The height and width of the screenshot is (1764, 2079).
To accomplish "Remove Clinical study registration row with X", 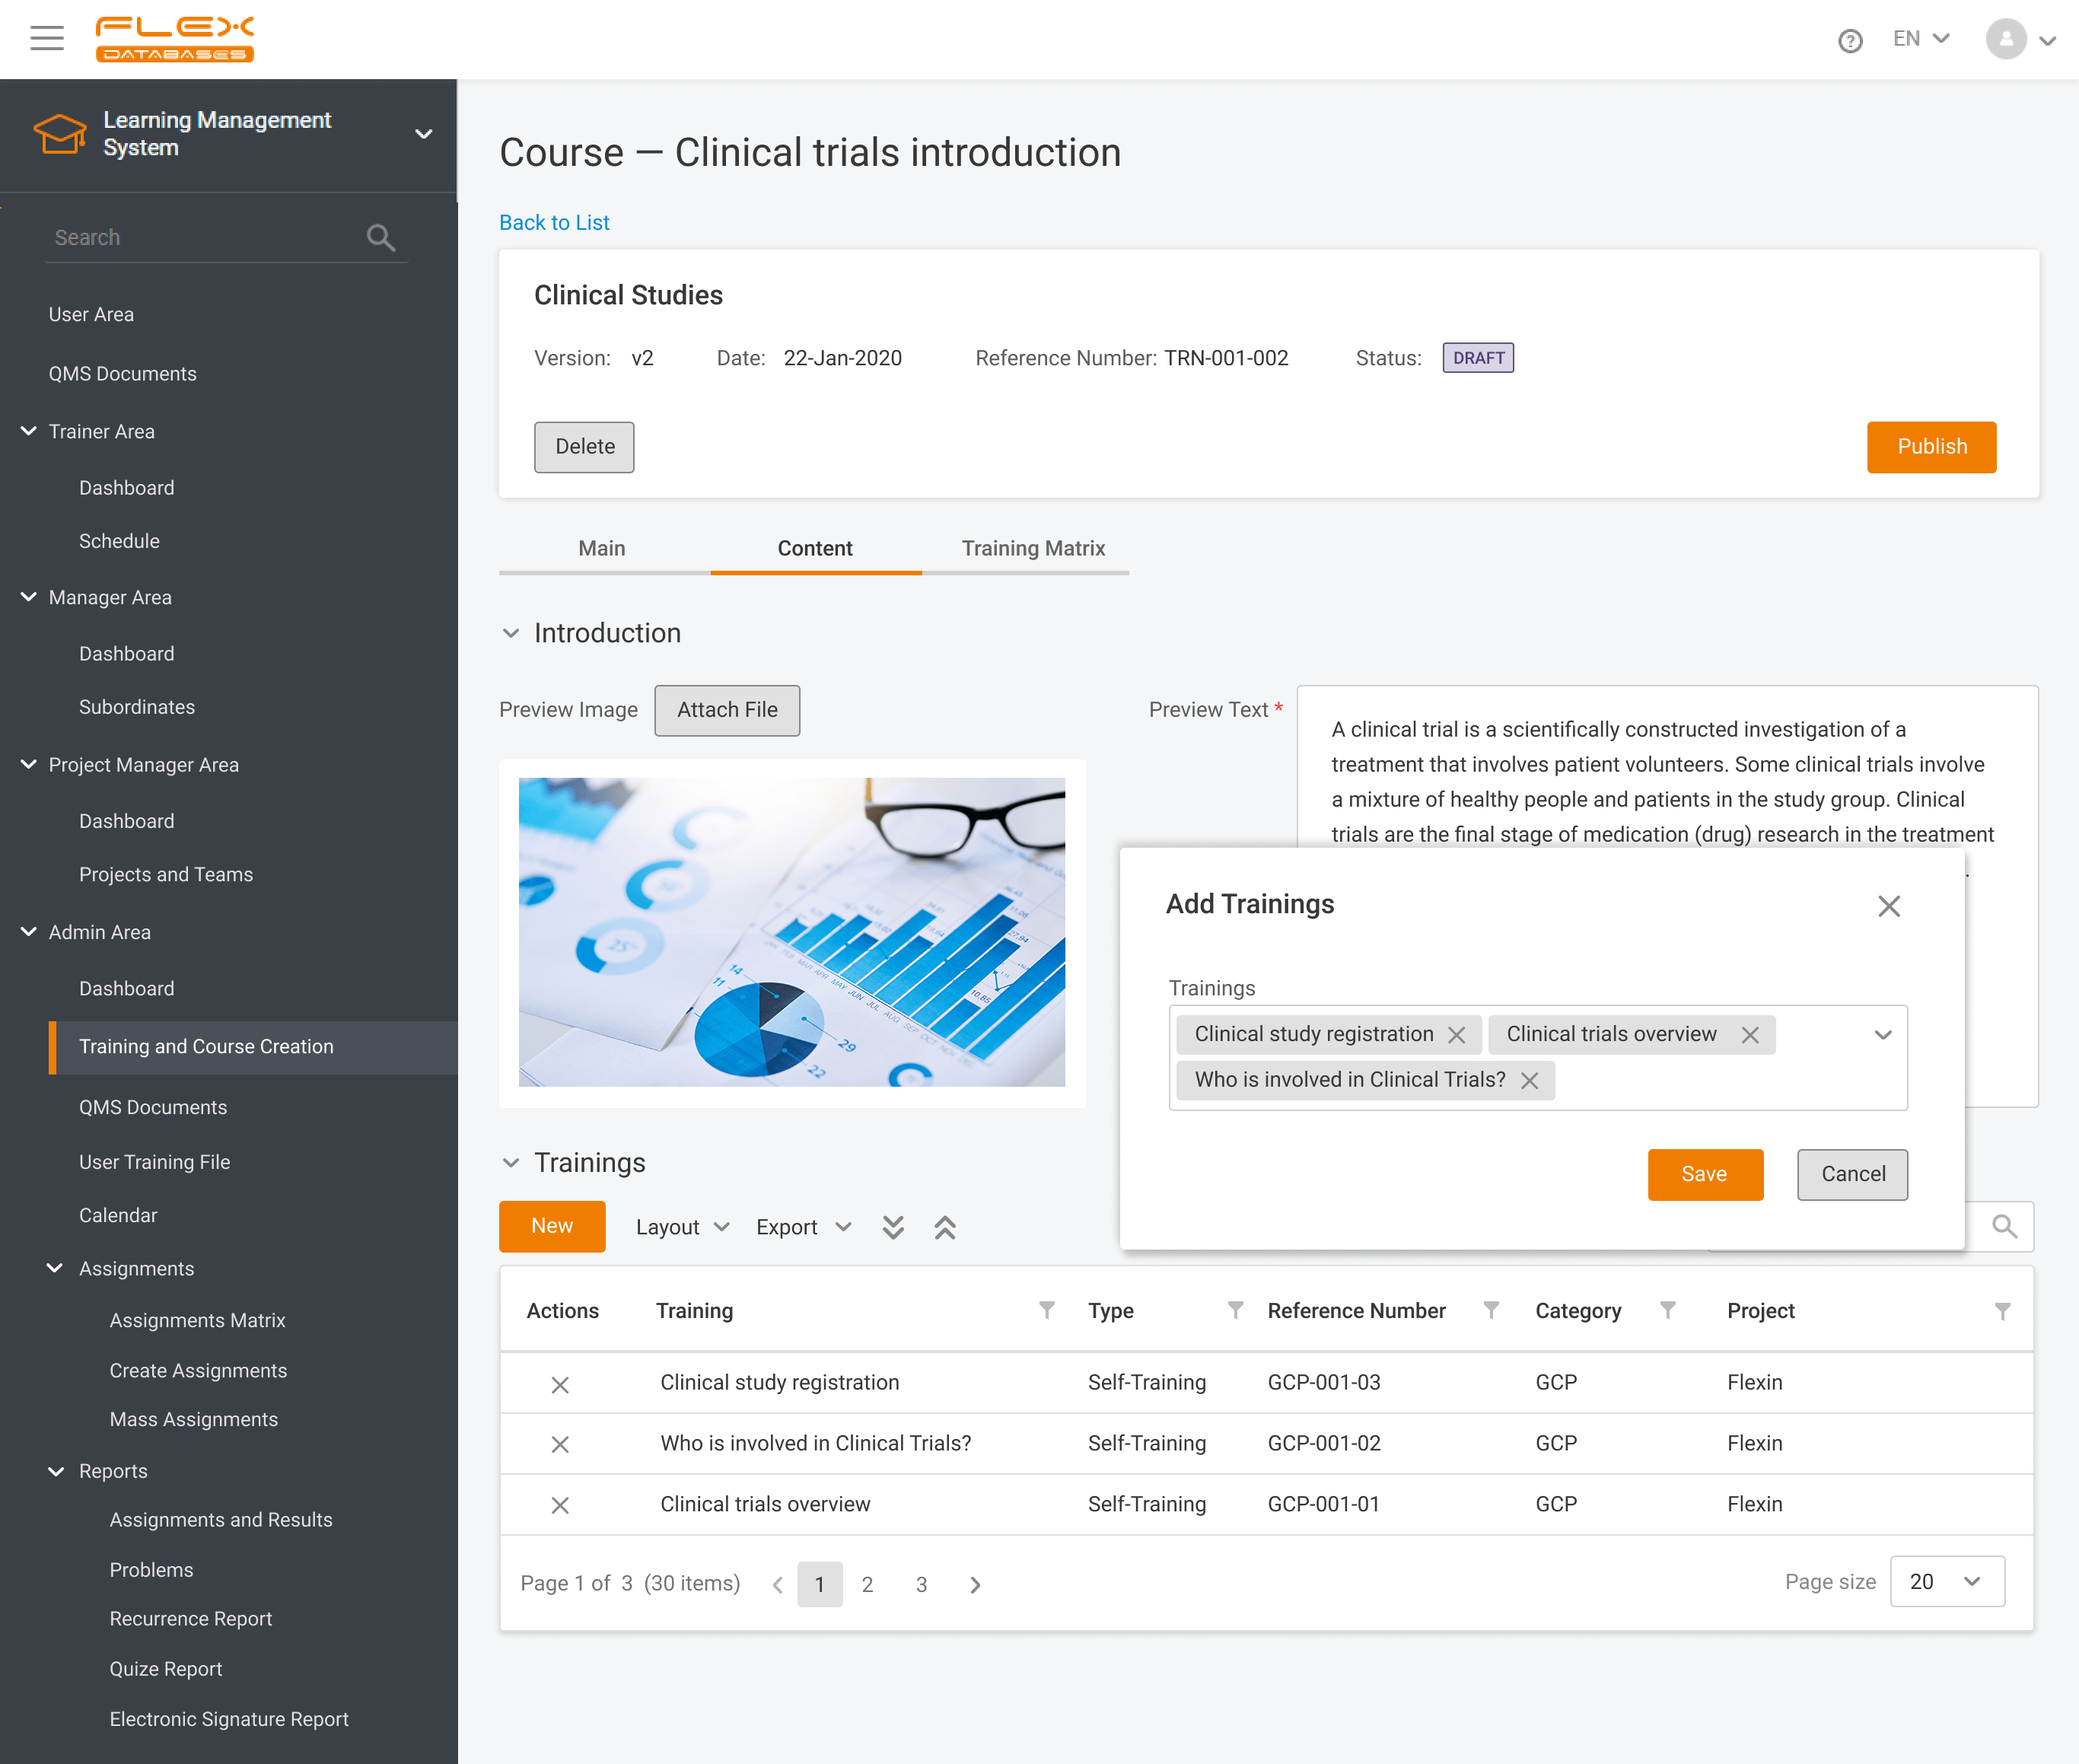I will pos(560,1384).
